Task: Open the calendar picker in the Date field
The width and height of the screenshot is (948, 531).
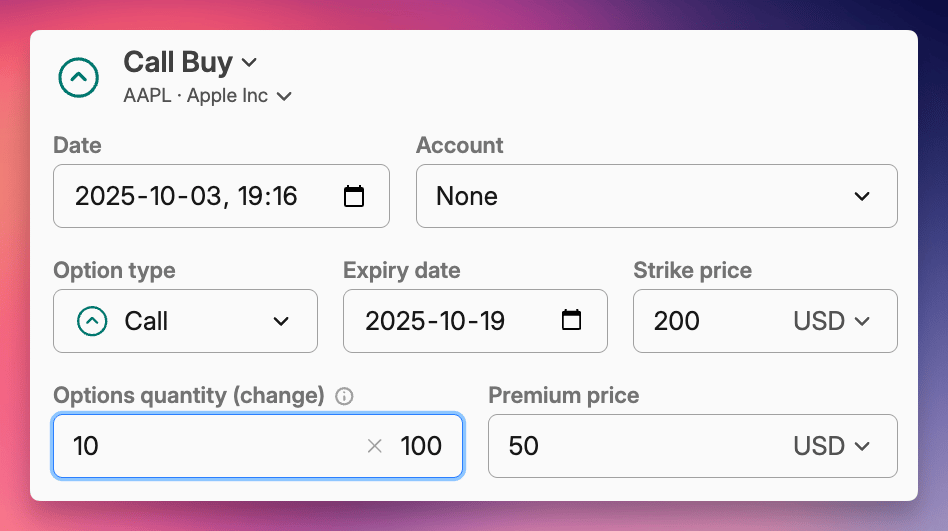Action: [353, 196]
